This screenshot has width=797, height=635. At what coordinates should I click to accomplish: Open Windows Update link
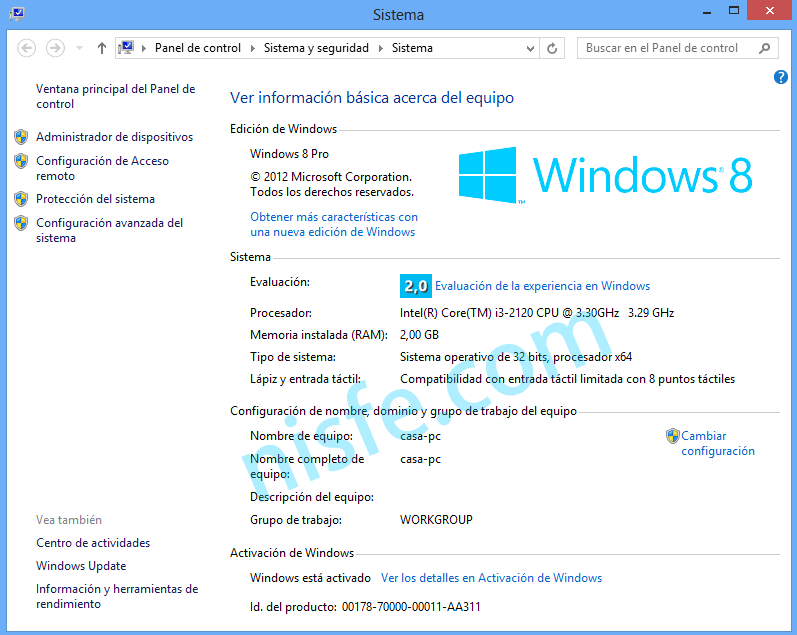point(81,565)
